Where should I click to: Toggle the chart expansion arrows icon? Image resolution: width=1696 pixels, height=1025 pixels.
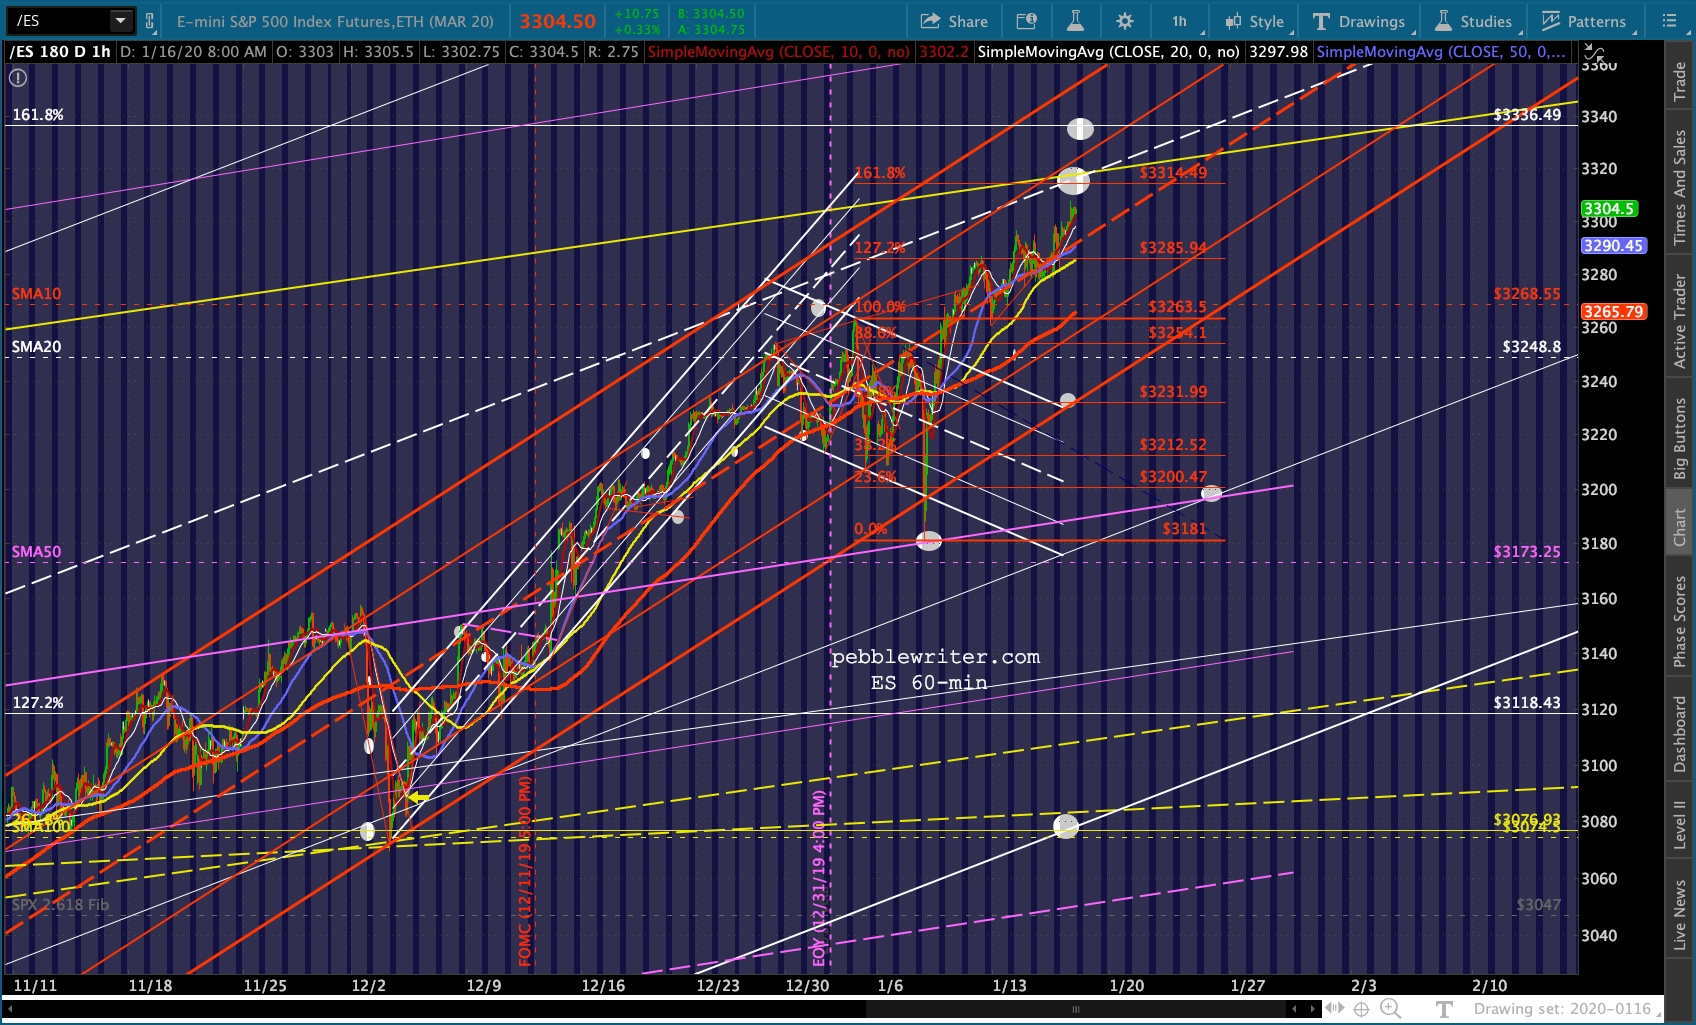click(1594, 53)
